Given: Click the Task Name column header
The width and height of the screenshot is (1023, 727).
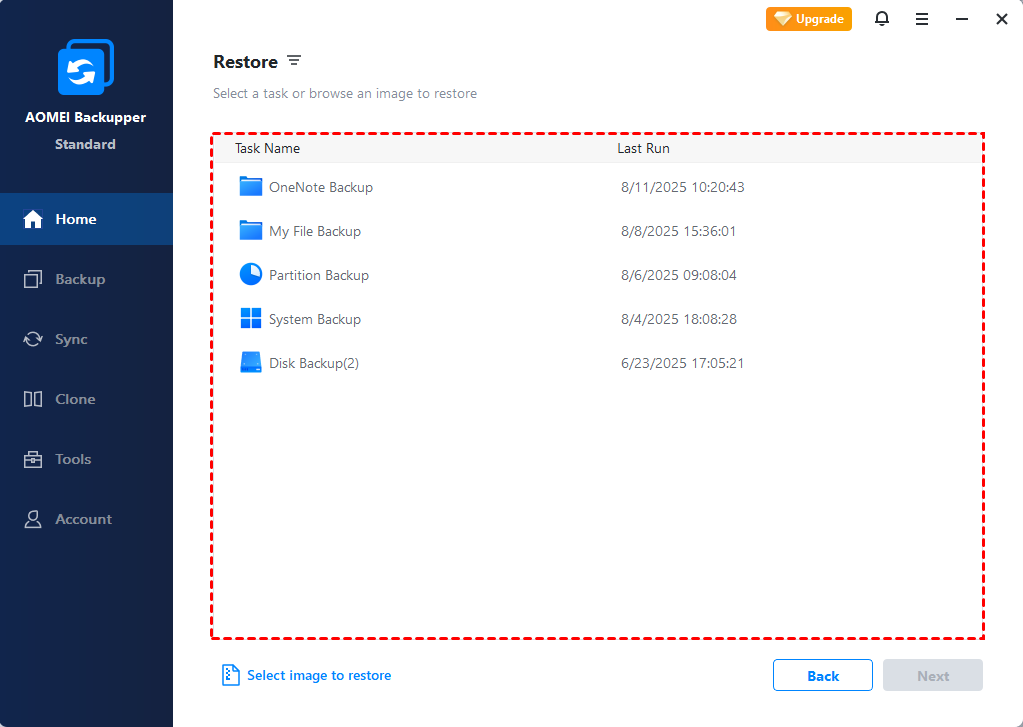Looking at the screenshot, I should pos(267,148).
